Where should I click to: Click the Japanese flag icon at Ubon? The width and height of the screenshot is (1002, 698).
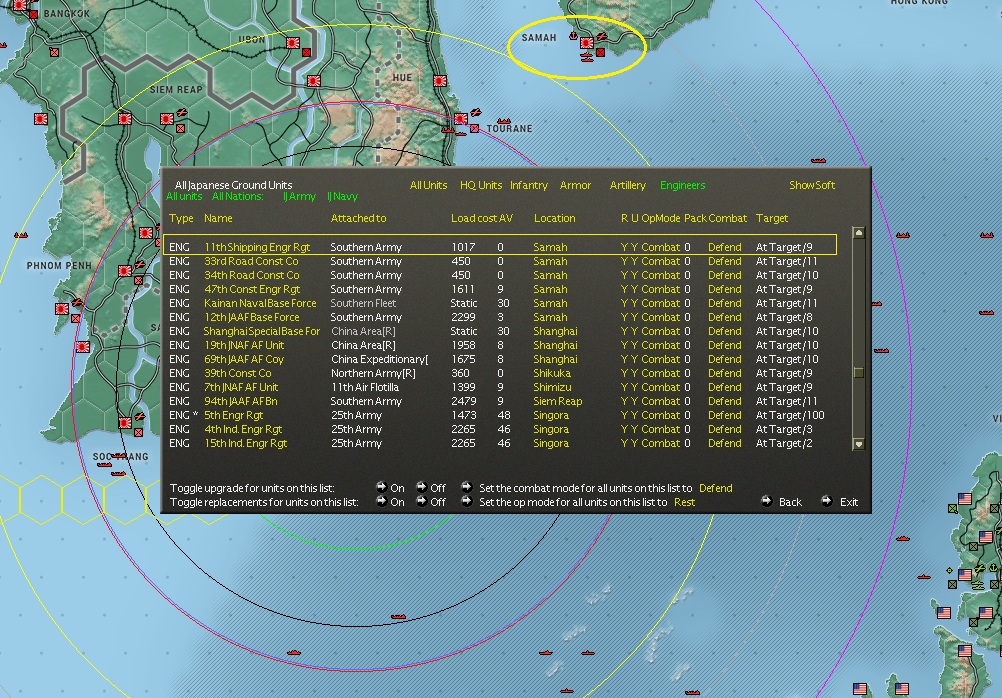pos(293,43)
